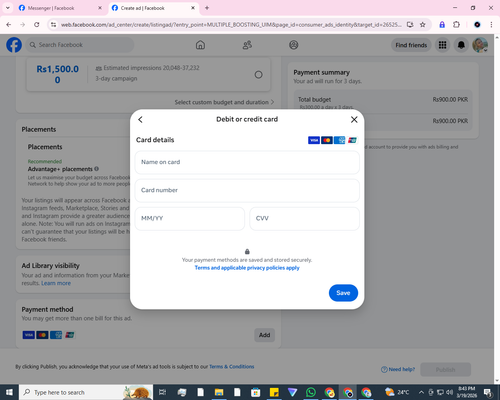Open the tab search dropdown arrow
The height and width of the screenshot is (400, 500).
(8, 8)
